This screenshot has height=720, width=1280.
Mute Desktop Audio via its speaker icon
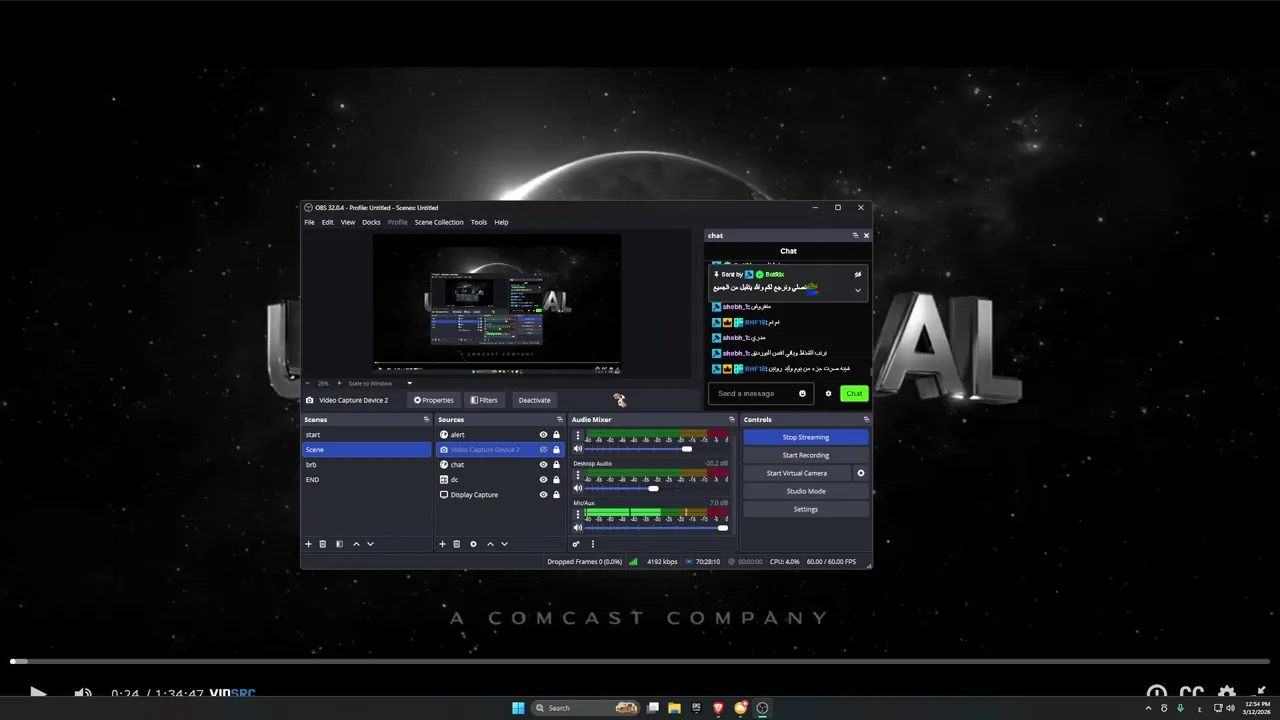point(577,488)
